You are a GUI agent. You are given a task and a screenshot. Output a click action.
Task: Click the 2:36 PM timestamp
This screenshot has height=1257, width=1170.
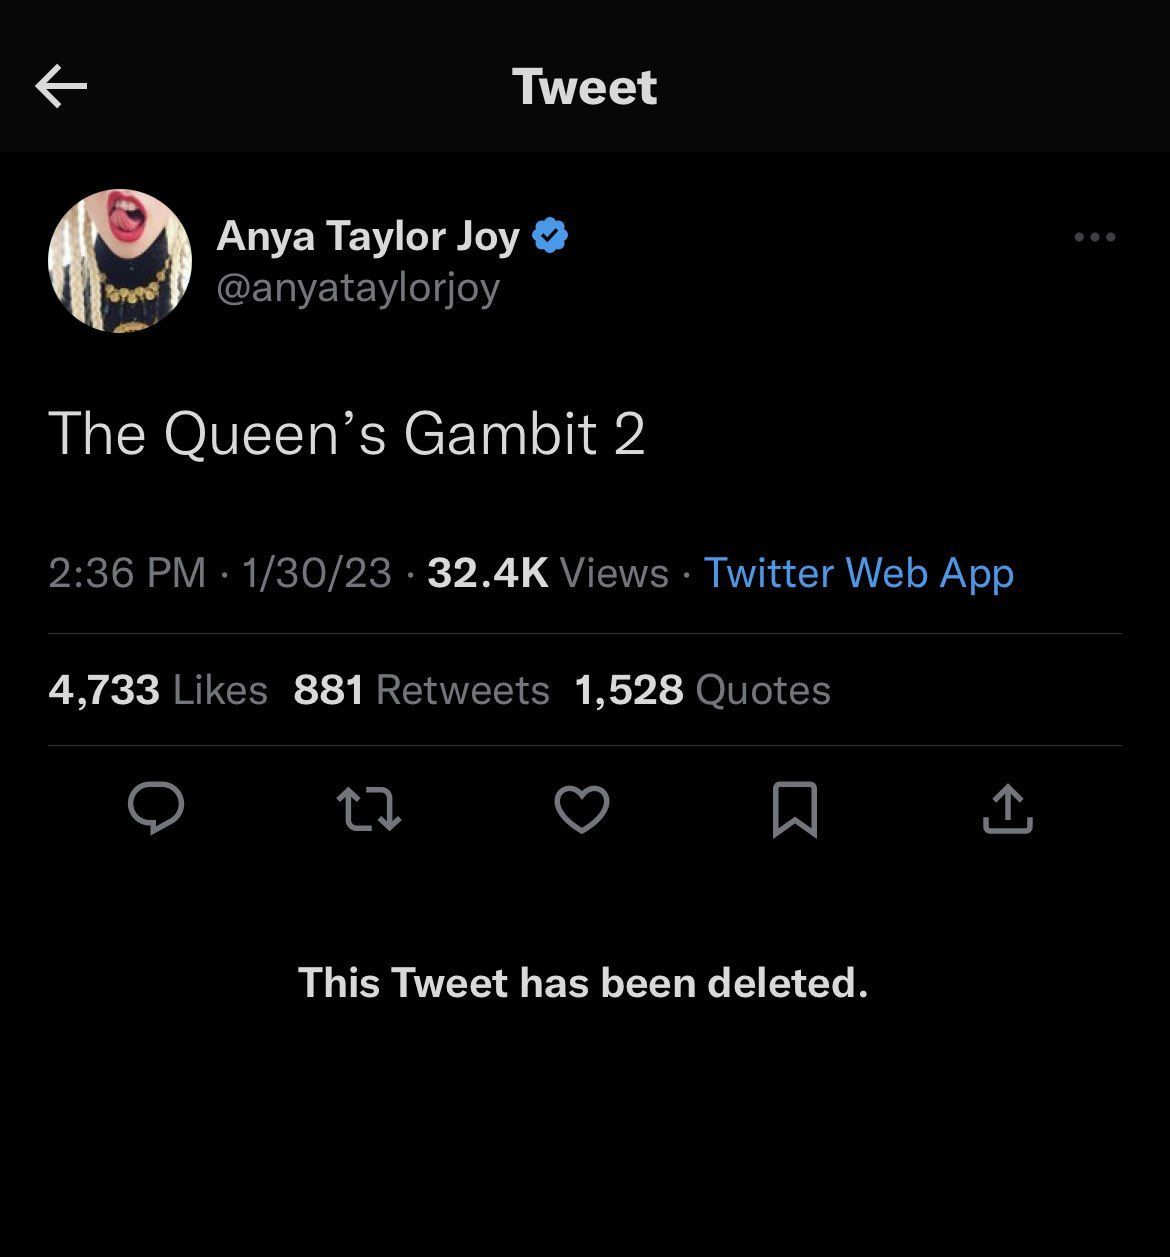point(126,573)
